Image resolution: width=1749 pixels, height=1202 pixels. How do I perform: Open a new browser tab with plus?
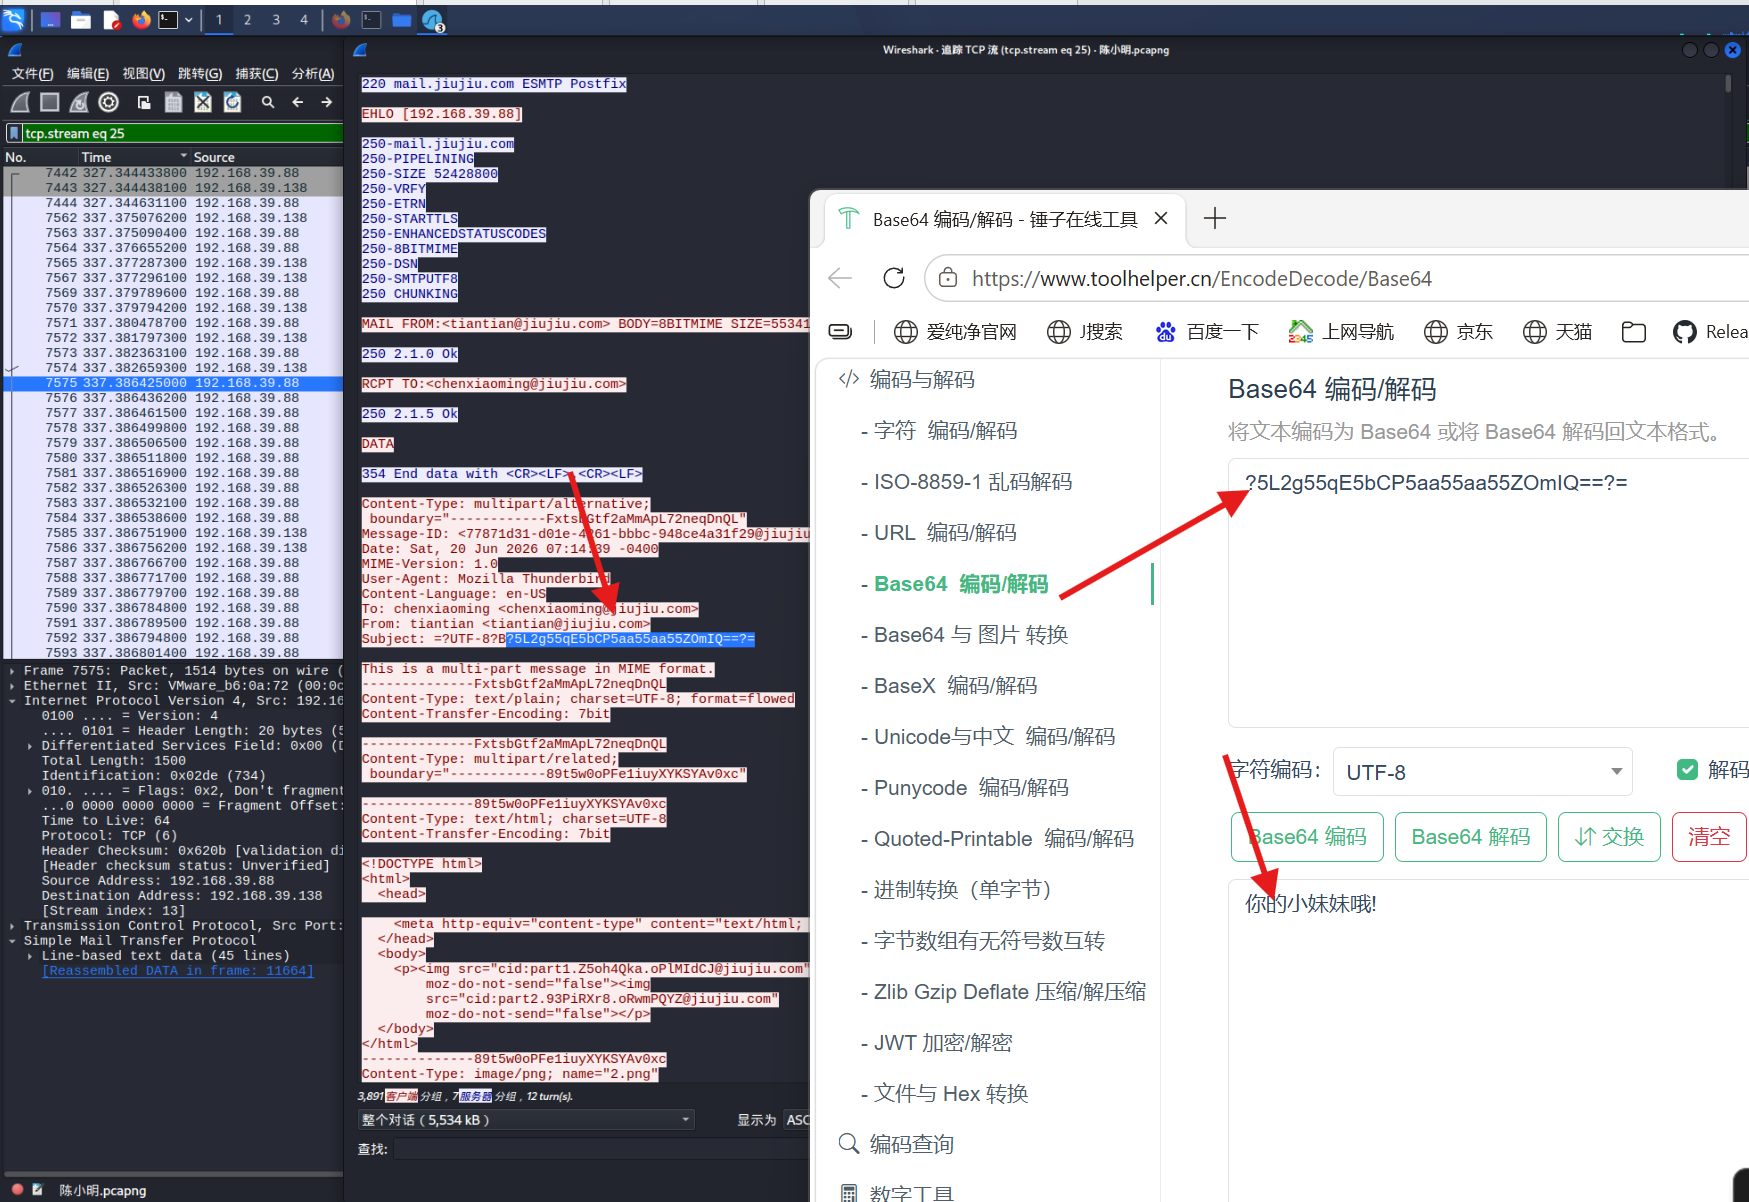pyautogui.click(x=1214, y=218)
